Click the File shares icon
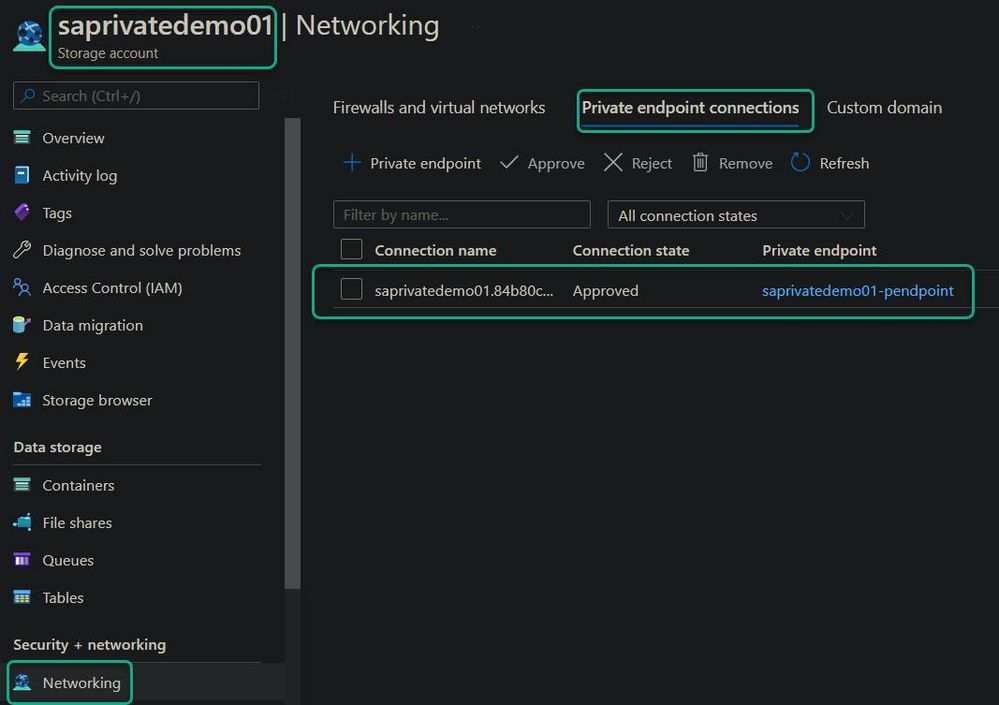 pos(22,522)
